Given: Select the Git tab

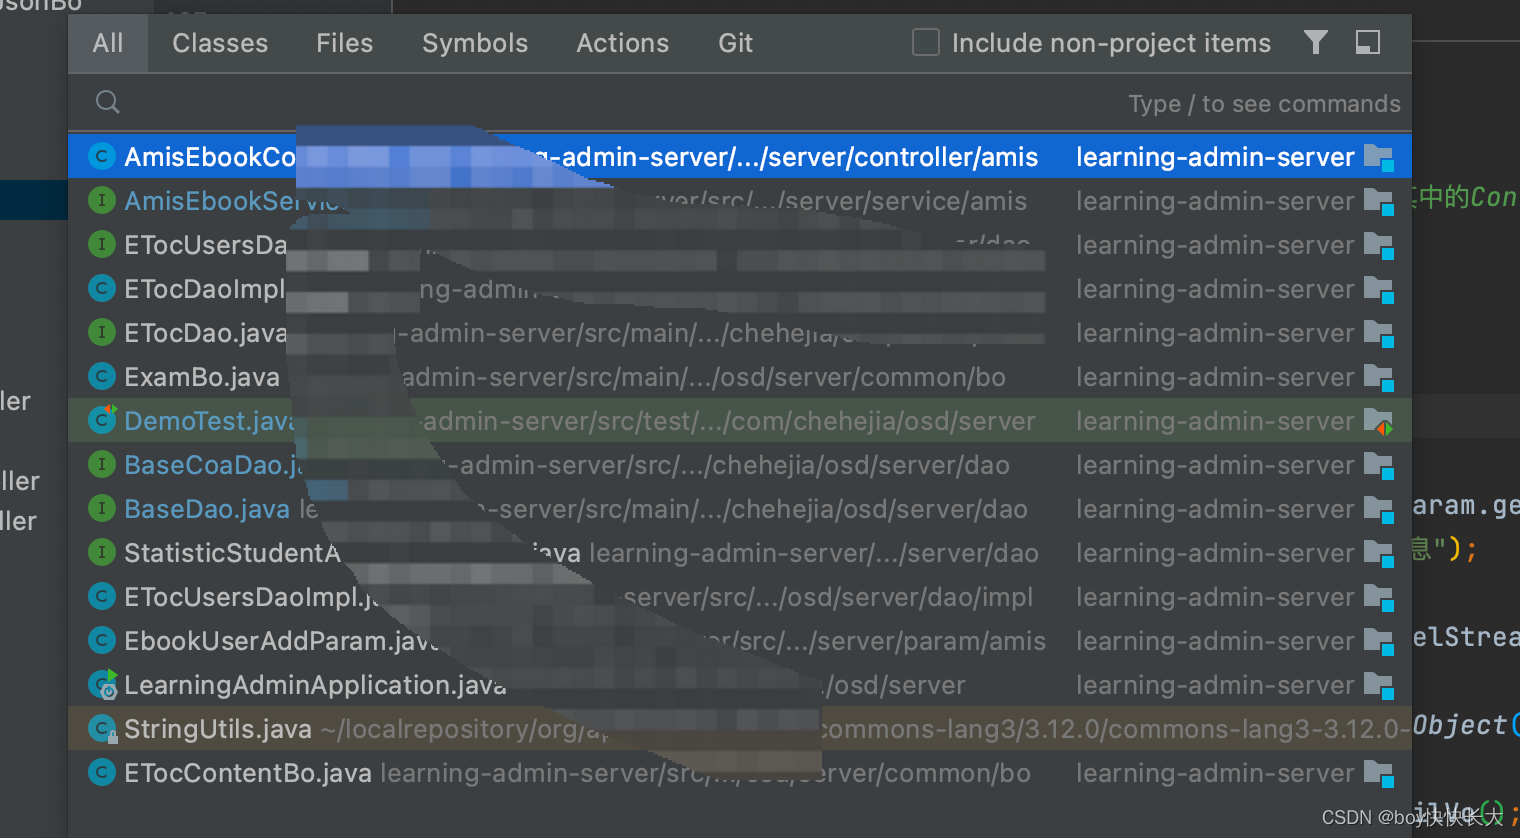Looking at the screenshot, I should (x=735, y=43).
